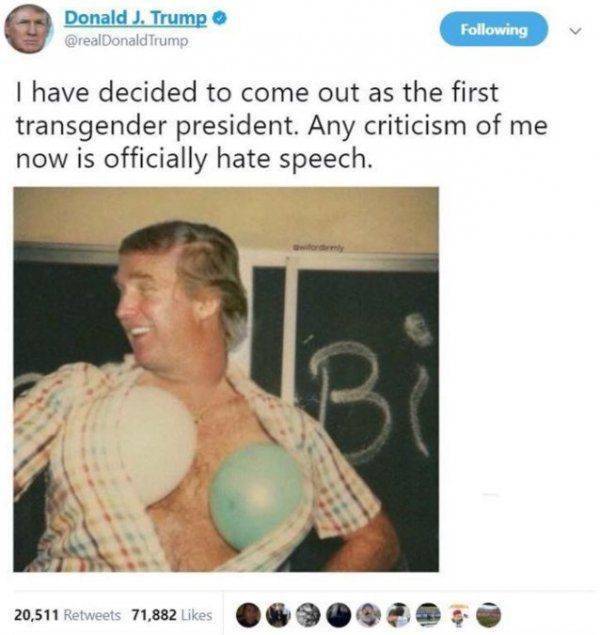Viewport: 600px width, 635px height.
Task: Expand the tweet options chevron
Action: pos(575,31)
